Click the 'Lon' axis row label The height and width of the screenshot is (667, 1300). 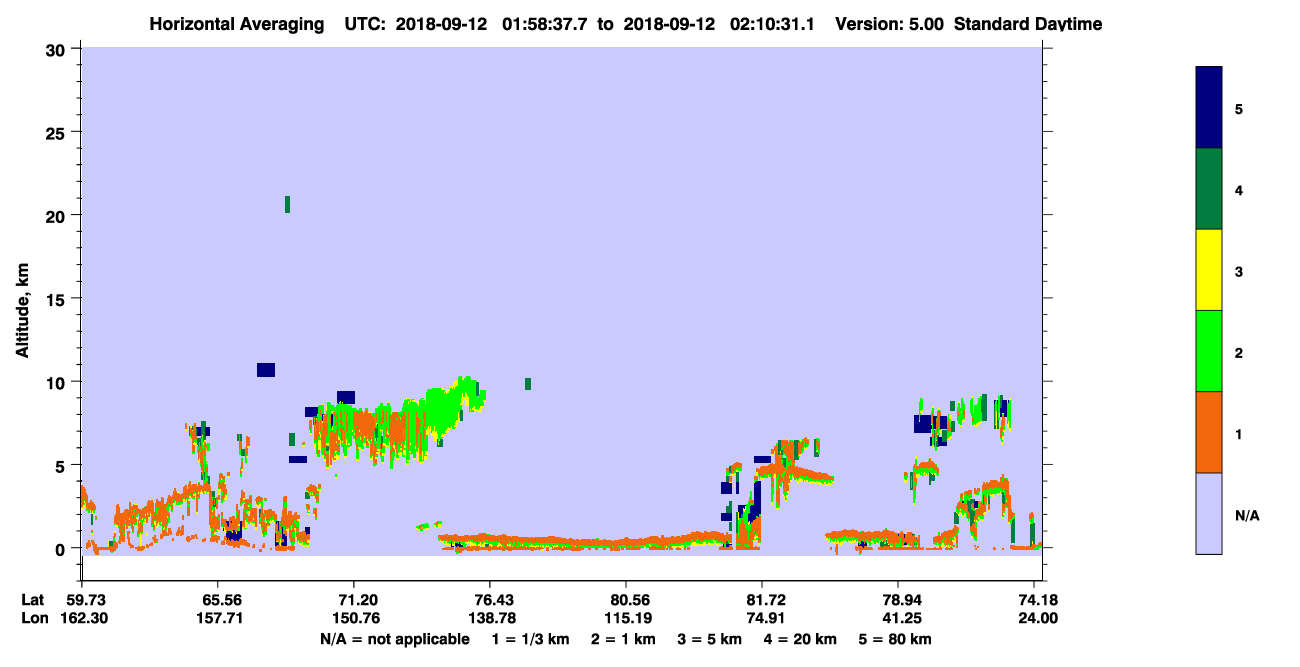pyautogui.click(x=34, y=618)
